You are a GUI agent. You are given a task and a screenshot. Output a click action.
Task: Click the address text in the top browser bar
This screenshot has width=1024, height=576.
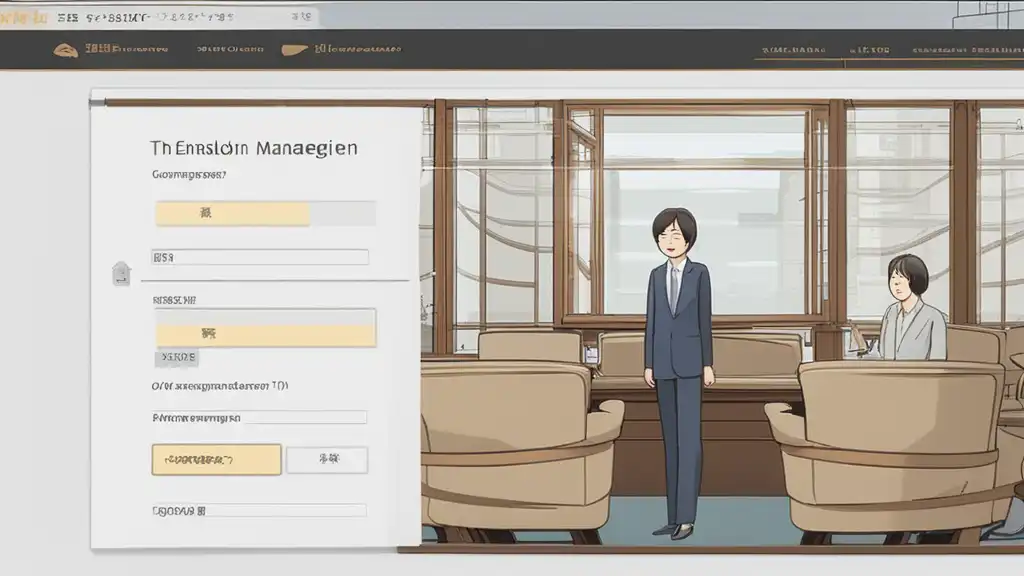click(x=146, y=18)
